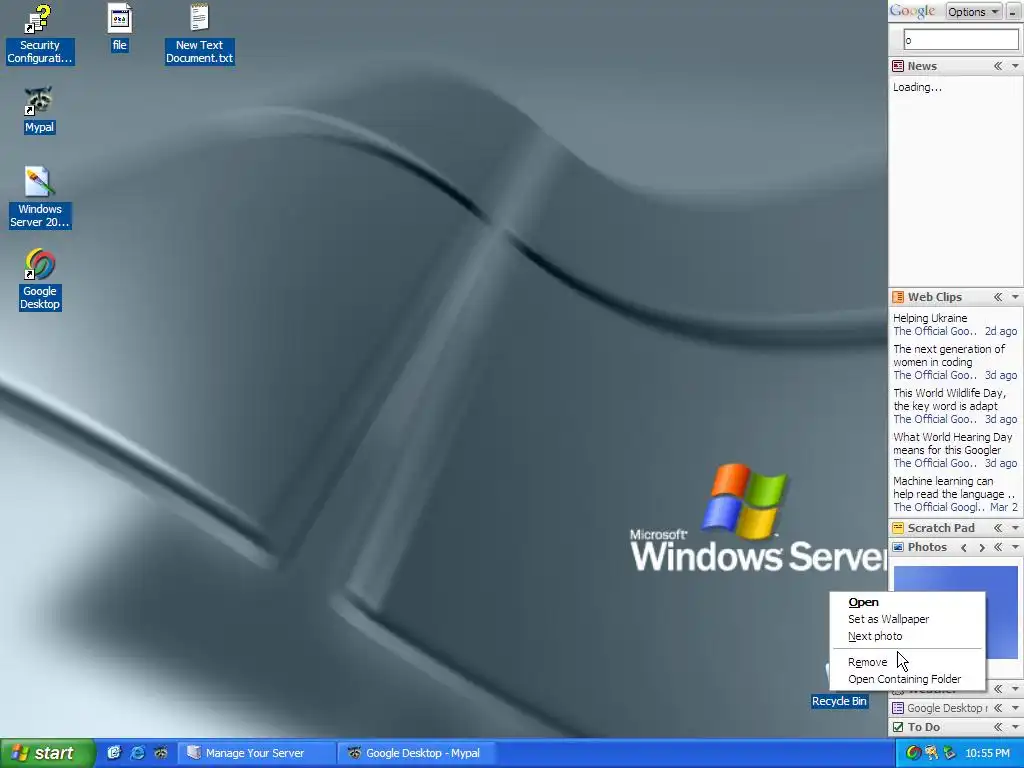Screen dimensions: 1024x768
Task: Expand the News panel with double chevron
Action: 998,66
